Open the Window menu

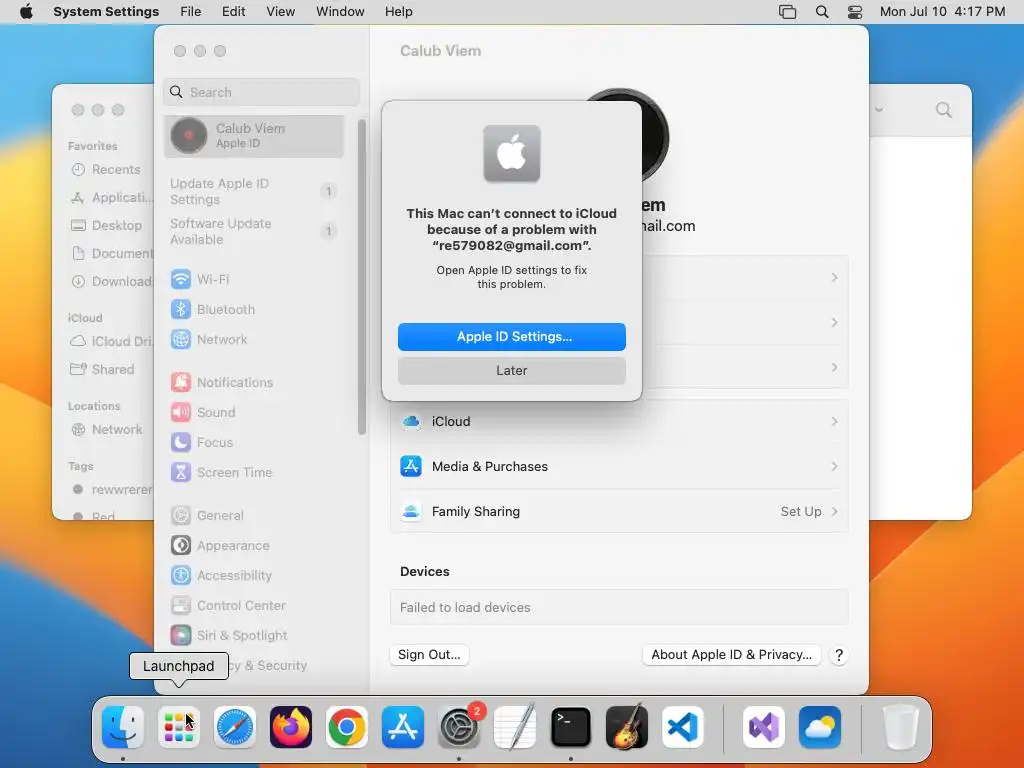[x=340, y=12]
